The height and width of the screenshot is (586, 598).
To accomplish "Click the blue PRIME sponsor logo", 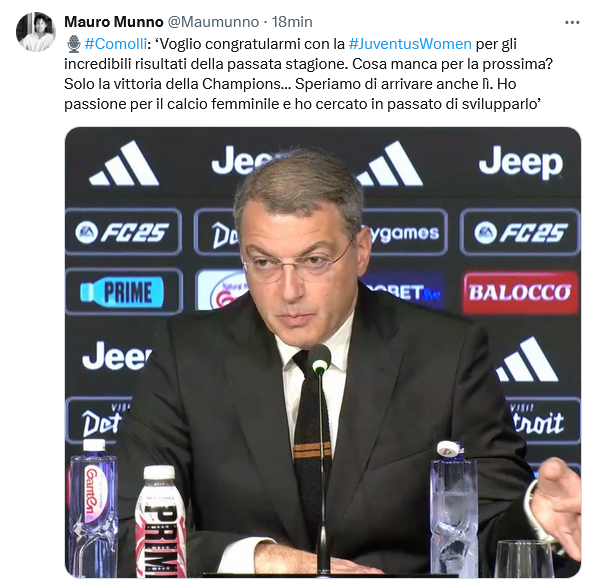I will click(x=123, y=292).
